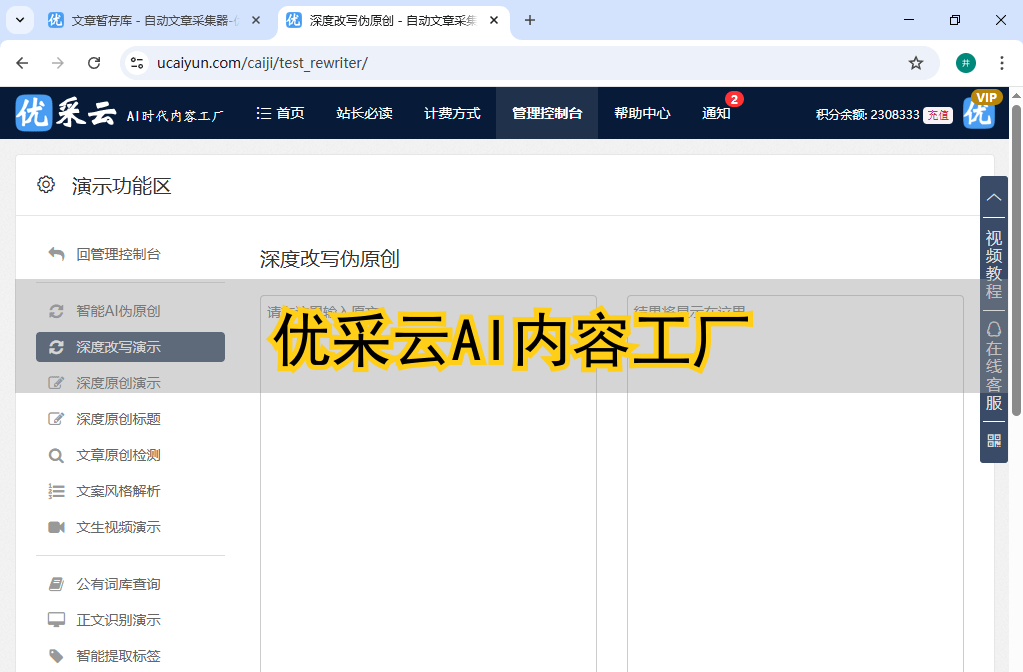Screen dimensions: 1023x672
Task: Select 文案风格解析 in the sidebar
Action: [118, 491]
